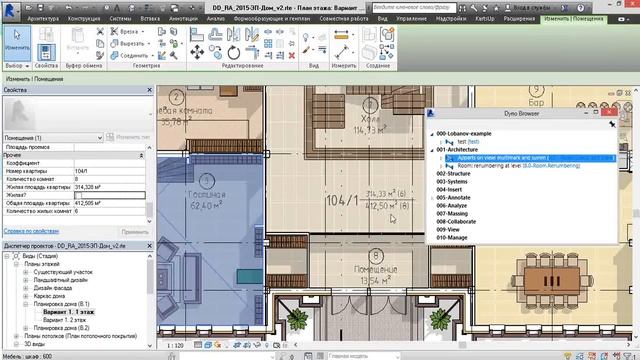Click the Dyno Browser pin icon

click(612, 124)
